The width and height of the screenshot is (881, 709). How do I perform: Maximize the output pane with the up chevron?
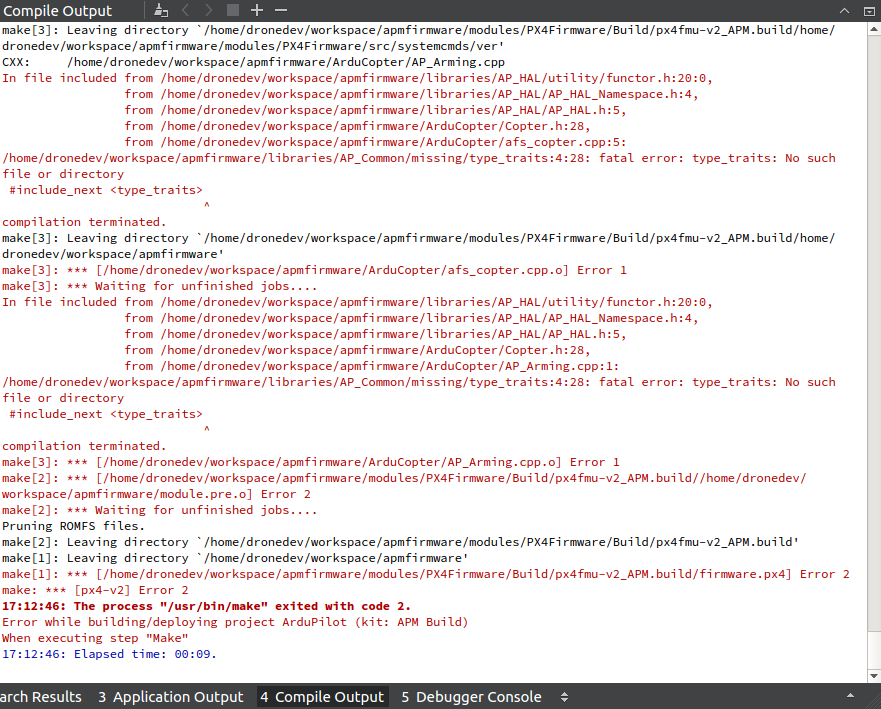pos(844,10)
